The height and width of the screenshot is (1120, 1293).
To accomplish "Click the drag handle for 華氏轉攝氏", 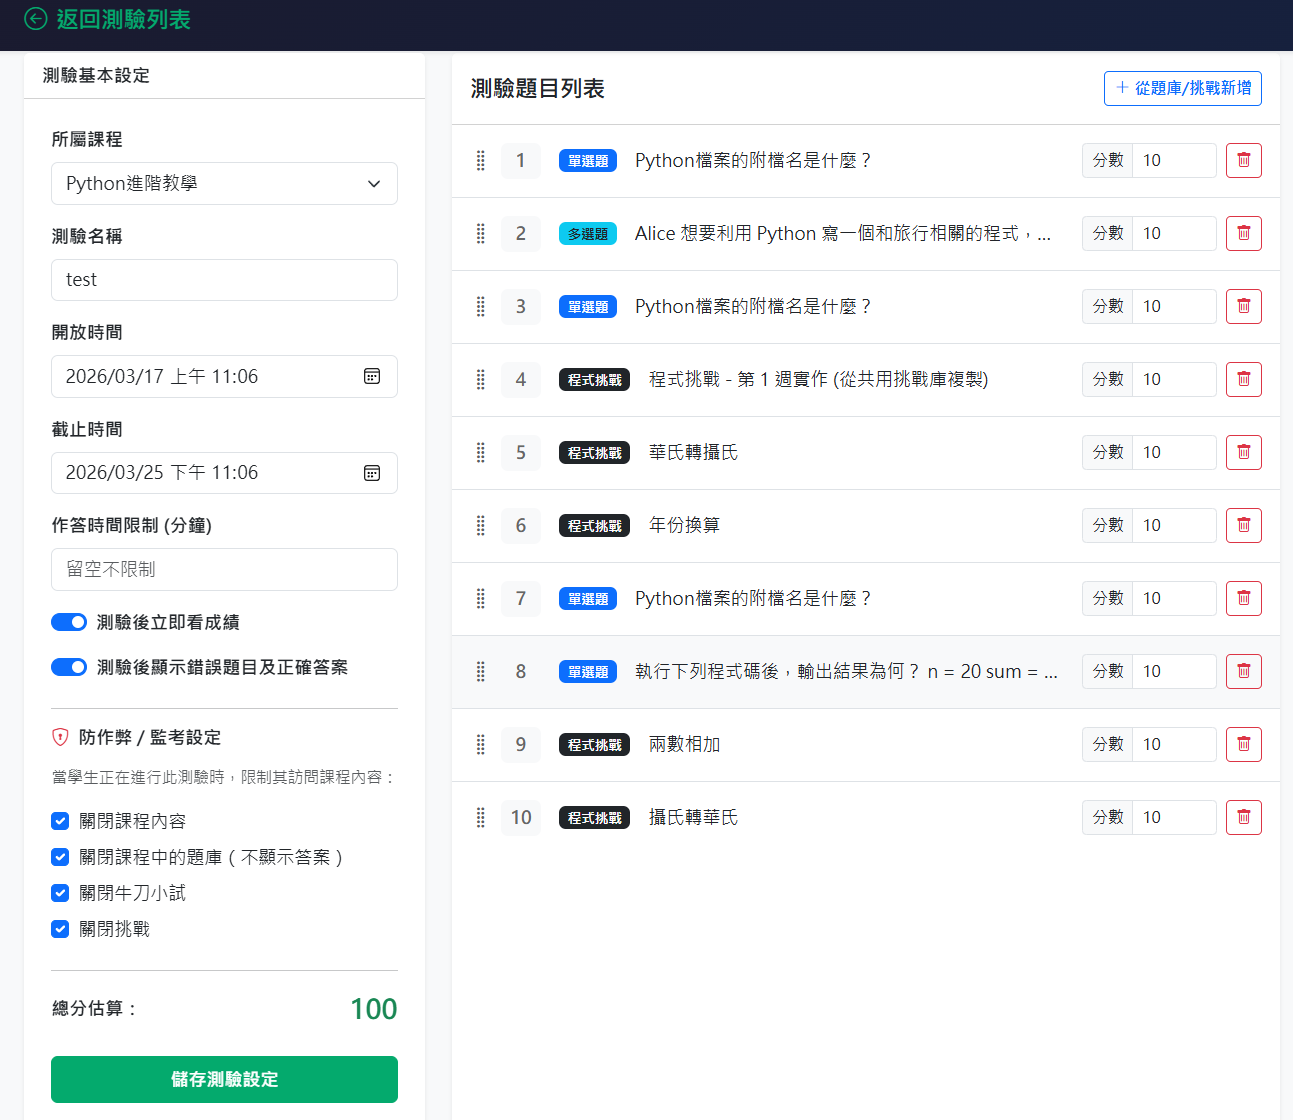I will pyautogui.click(x=481, y=452).
